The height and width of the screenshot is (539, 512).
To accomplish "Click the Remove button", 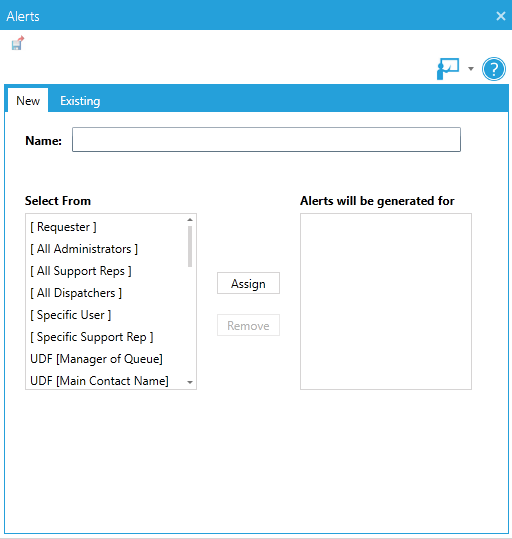I will tap(248, 325).
